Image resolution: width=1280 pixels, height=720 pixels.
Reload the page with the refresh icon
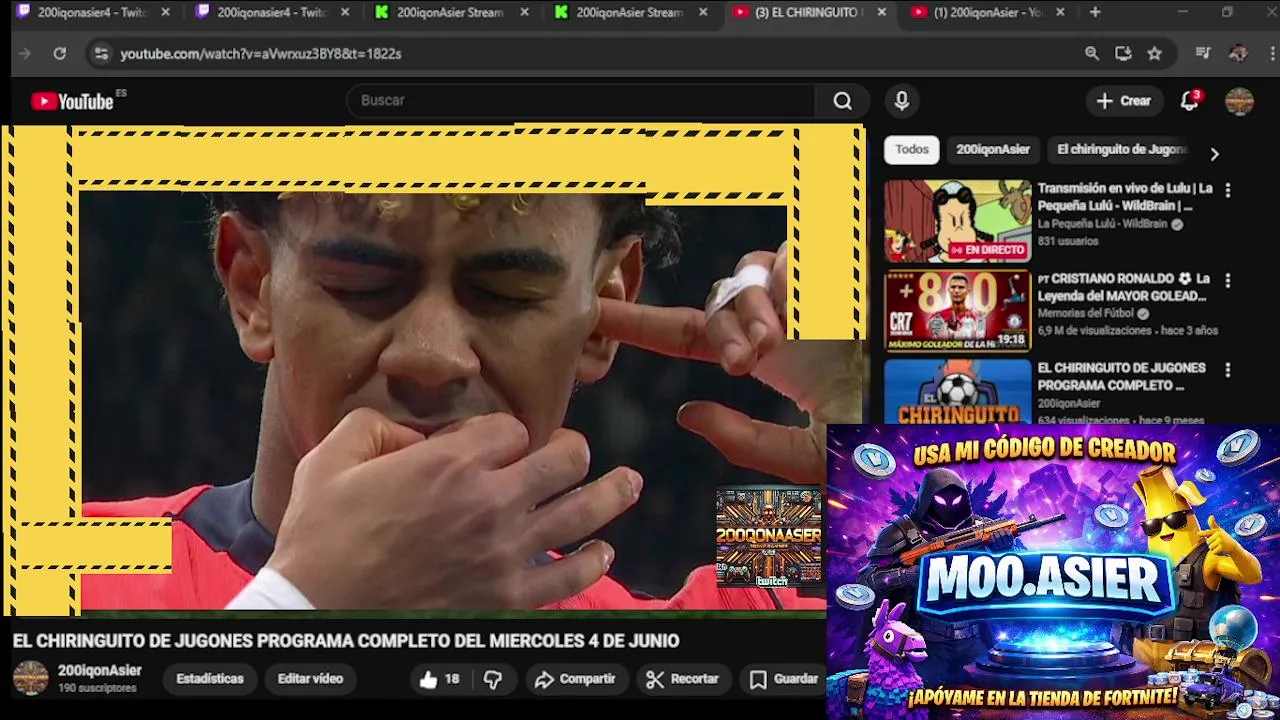coord(60,54)
